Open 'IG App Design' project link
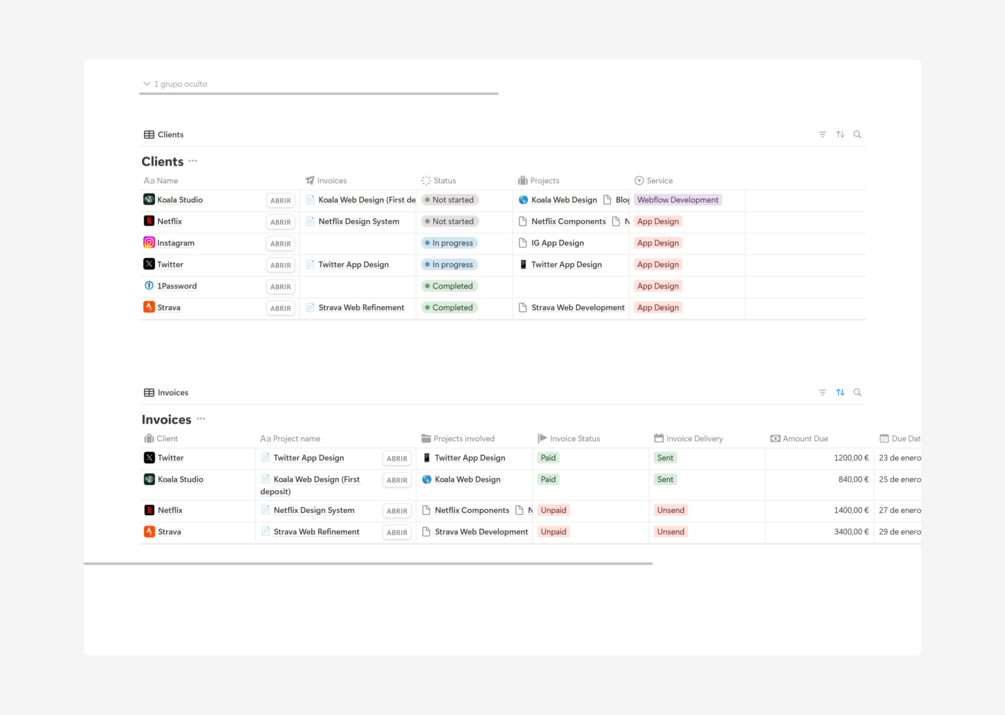The height and width of the screenshot is (715, 1005). 557,243
